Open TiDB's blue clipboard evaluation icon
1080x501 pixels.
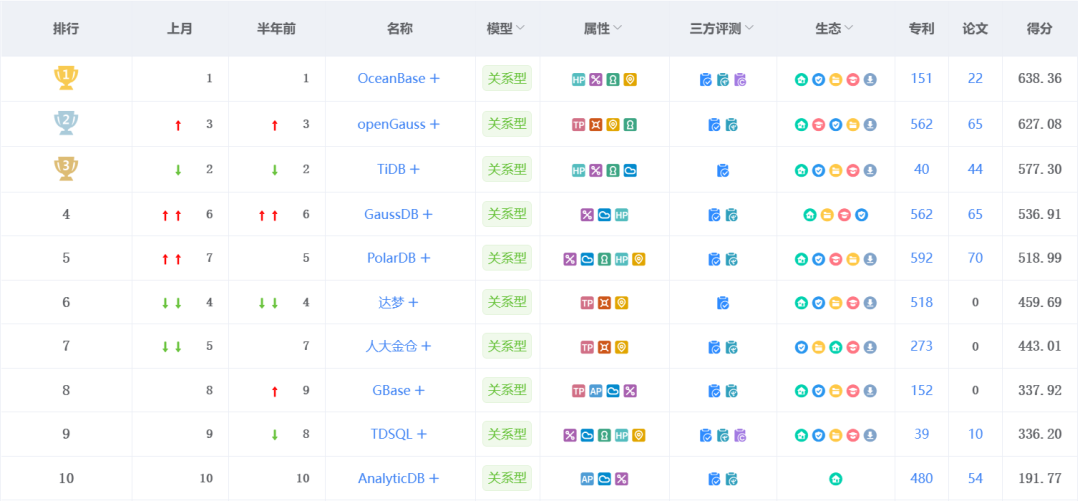coord(723,170)
